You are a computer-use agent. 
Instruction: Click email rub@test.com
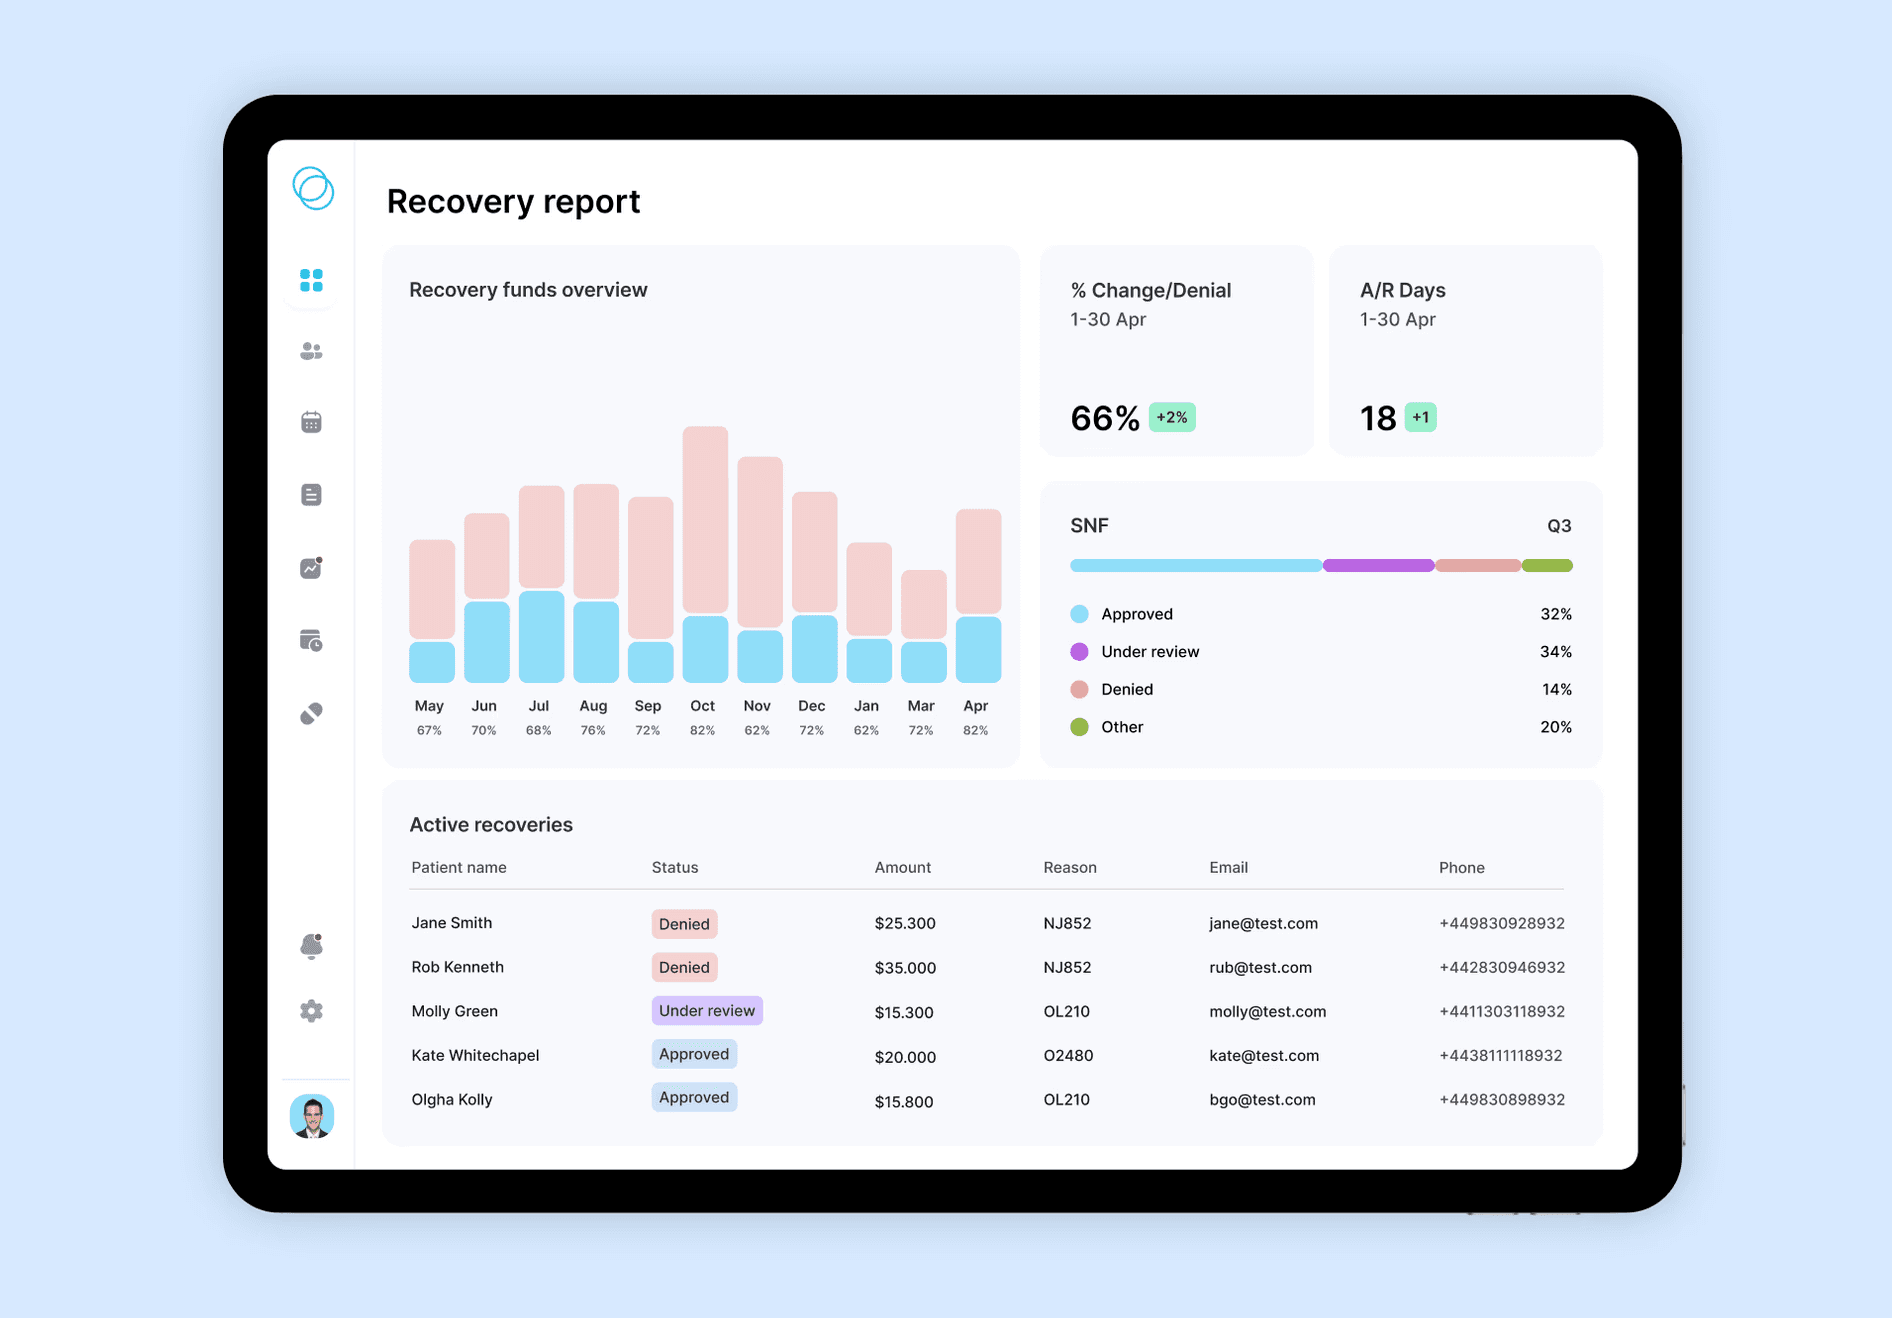(1260, 967)
